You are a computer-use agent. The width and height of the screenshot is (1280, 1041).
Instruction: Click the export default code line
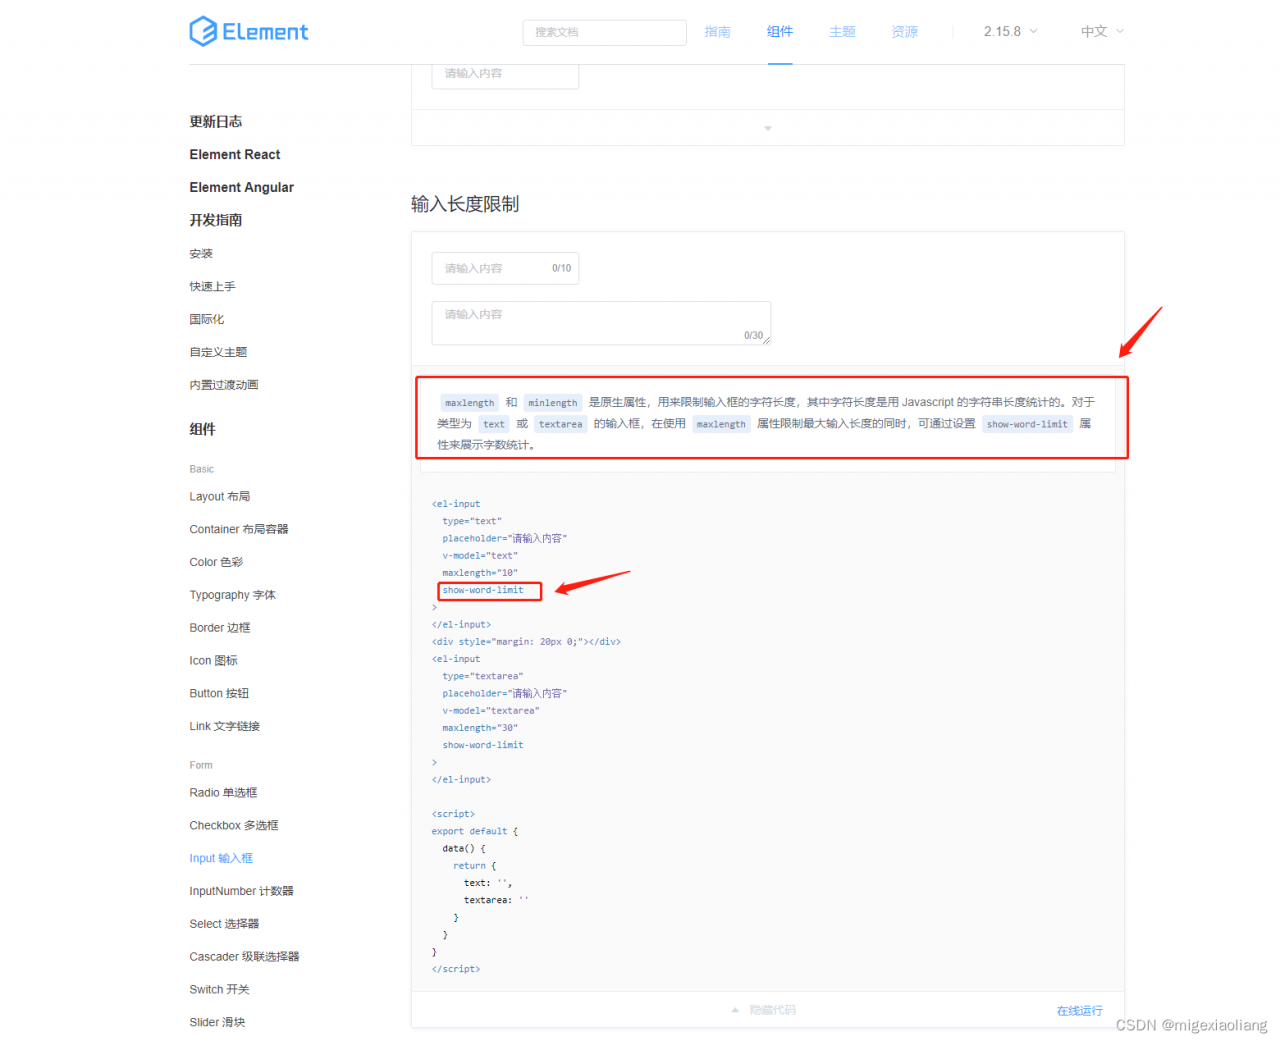[x=475, y=831]
